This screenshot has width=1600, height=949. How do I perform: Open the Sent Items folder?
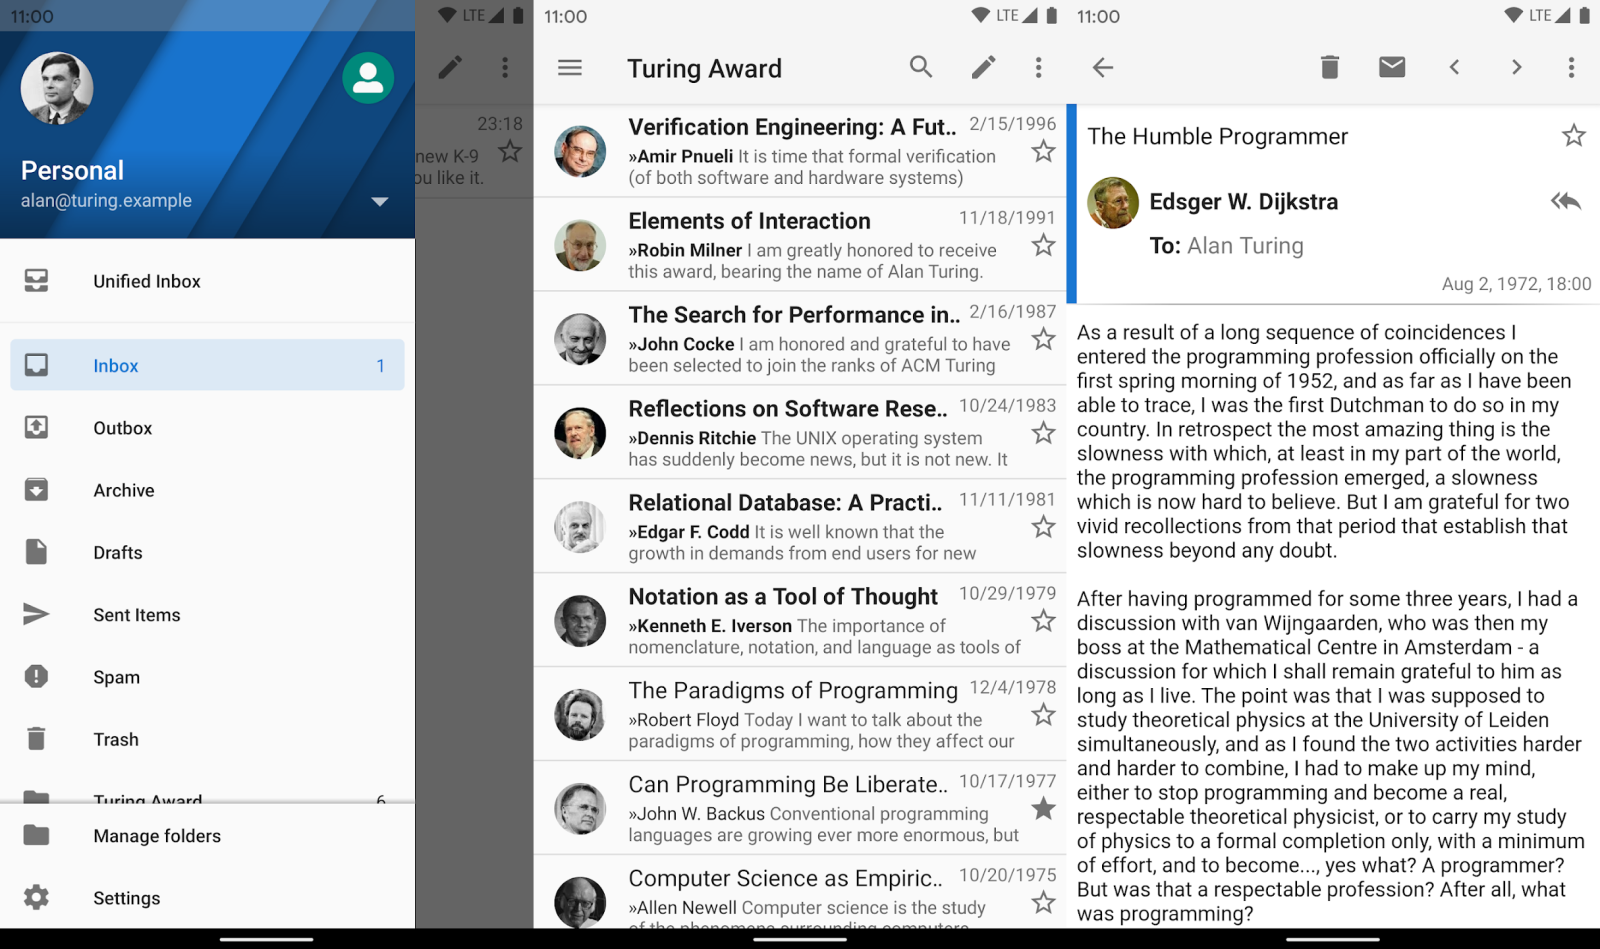pyautogui.click(x=137, y=615)
